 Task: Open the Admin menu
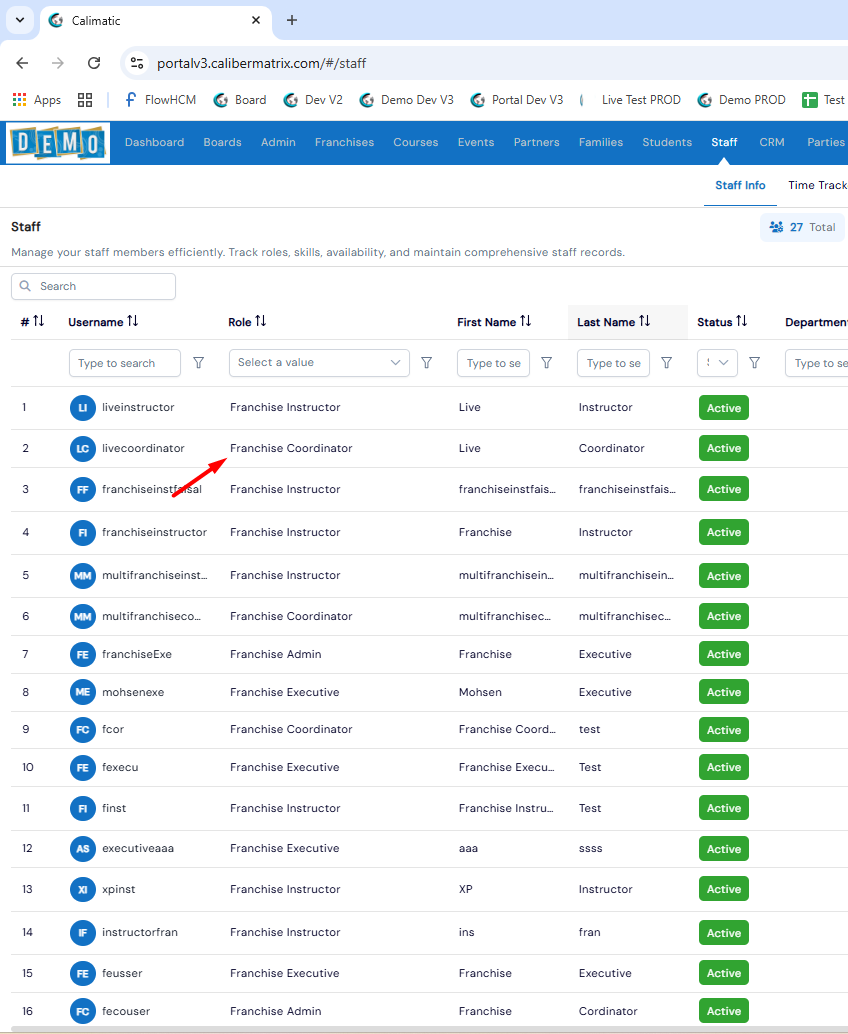coord(278,142)
